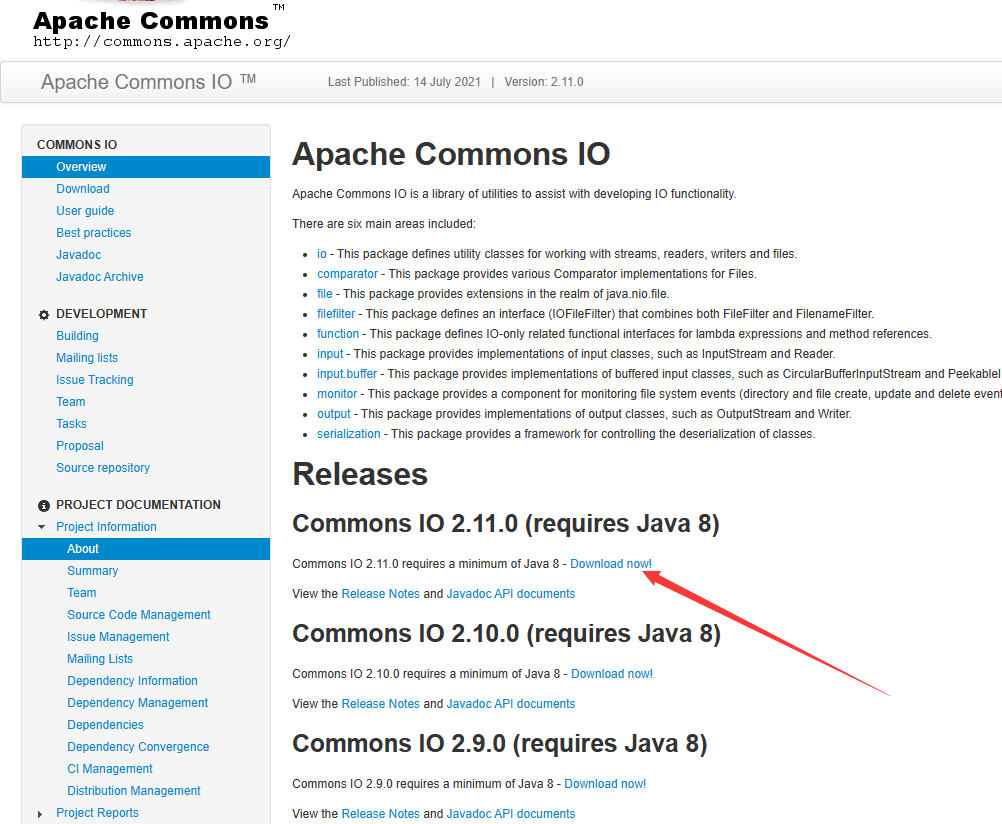
Task: Open Team under Project Information
Action: click(82, 593)
